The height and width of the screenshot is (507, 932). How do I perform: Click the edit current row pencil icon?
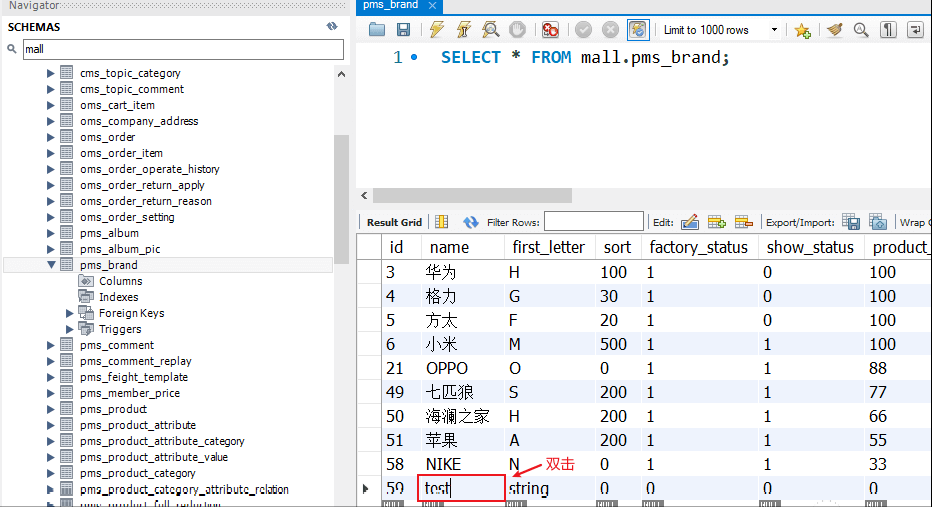click(x=689, y=222)
